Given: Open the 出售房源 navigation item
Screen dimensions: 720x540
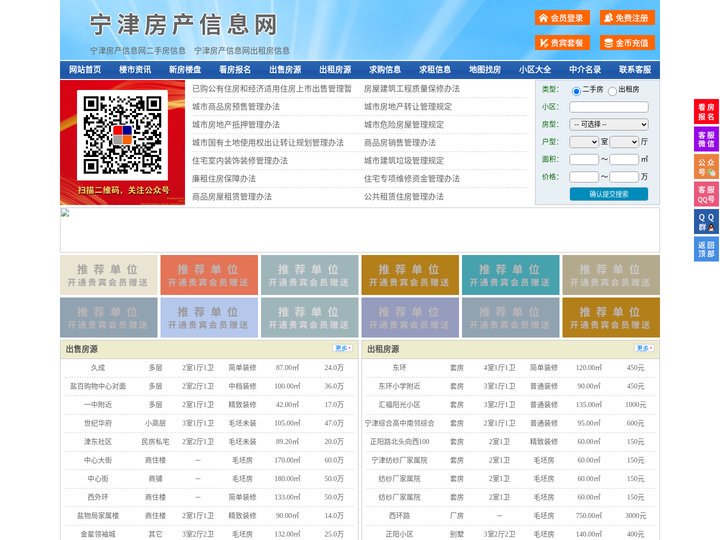Looking at the screenshot, I should click(x=285, y=70).
